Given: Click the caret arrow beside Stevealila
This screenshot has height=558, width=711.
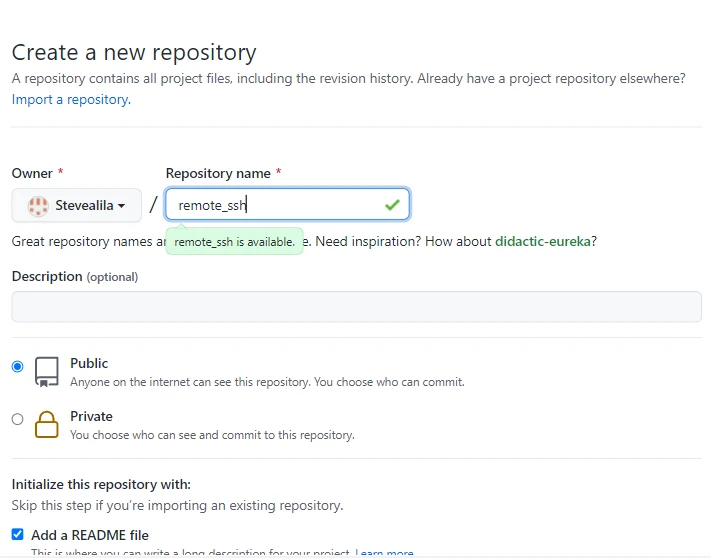Looking at the screenshot, I should pos(122,206).
